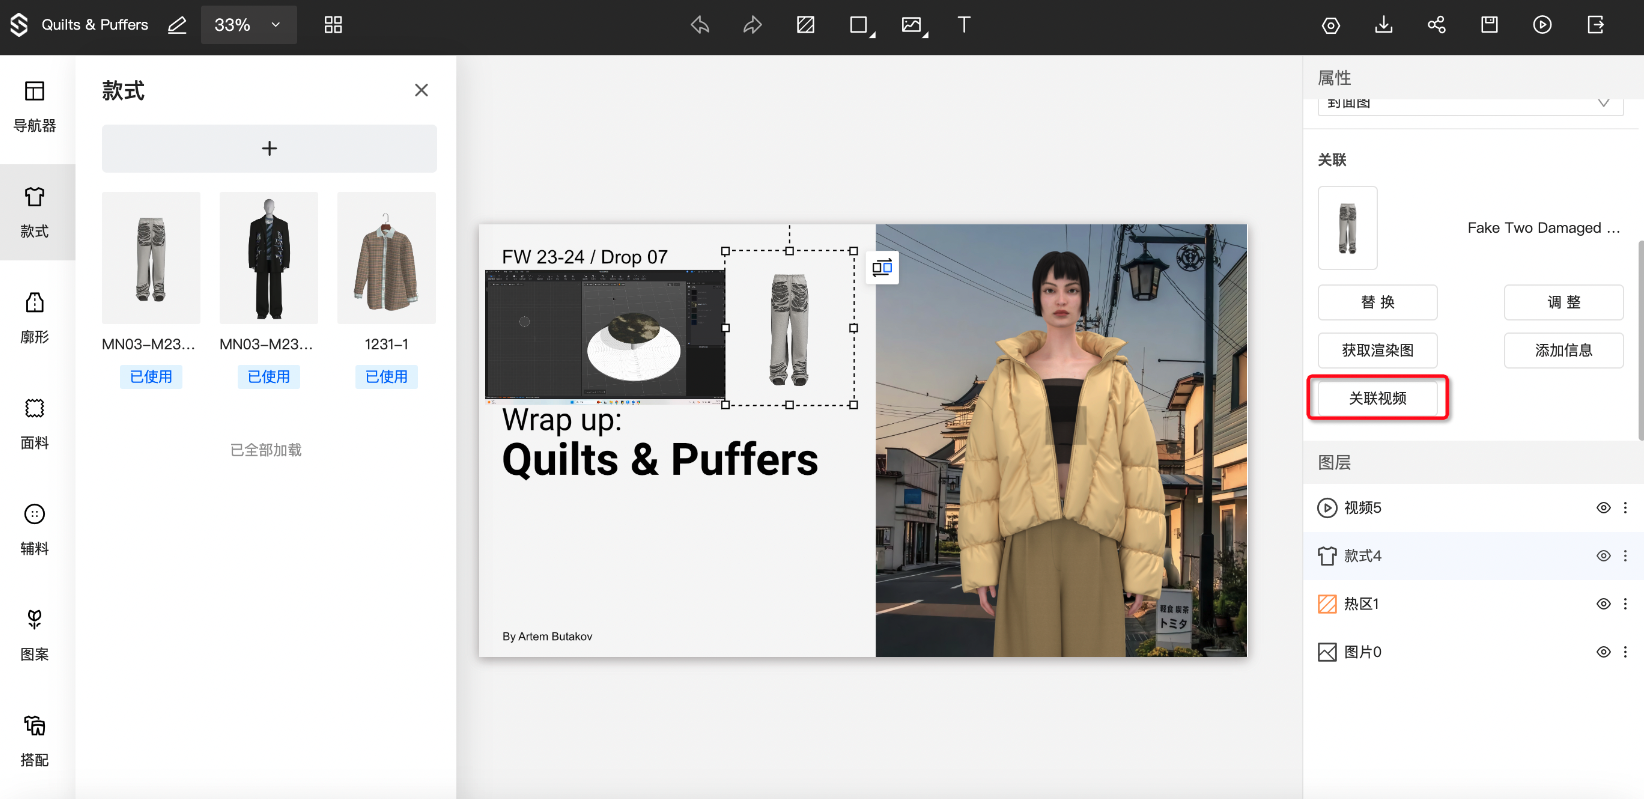Viewport: 1644px width, 799px height.
Task: Select the Text tool icon
Action: (963, 25)
